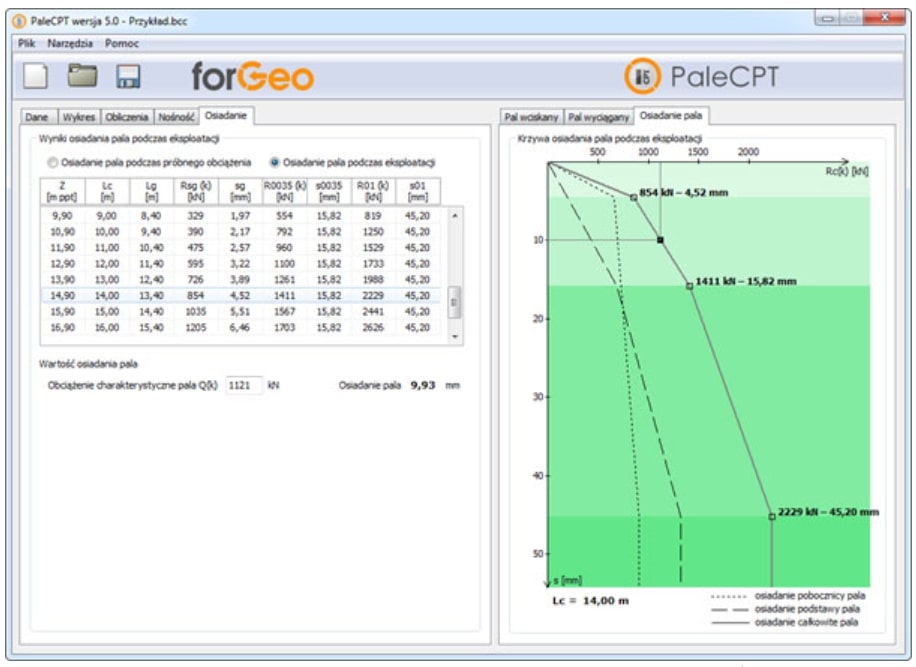Open the Pal wyciągany tab
The width and height of the screenshot is (916, 667).
pyautogui.click(x=600, y=117)
